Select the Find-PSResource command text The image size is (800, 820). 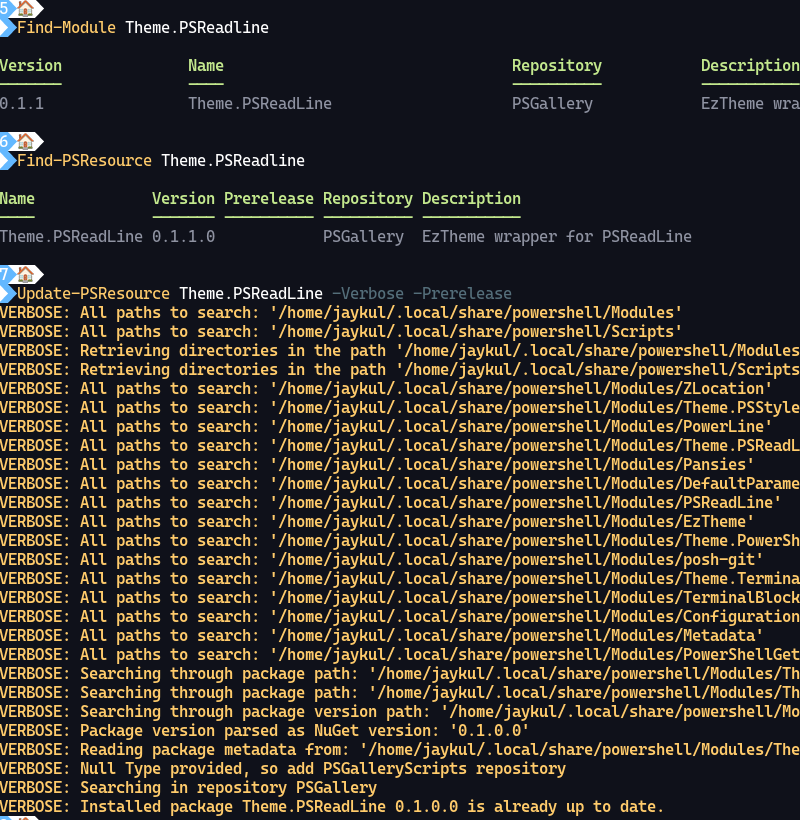pos(85,160)
